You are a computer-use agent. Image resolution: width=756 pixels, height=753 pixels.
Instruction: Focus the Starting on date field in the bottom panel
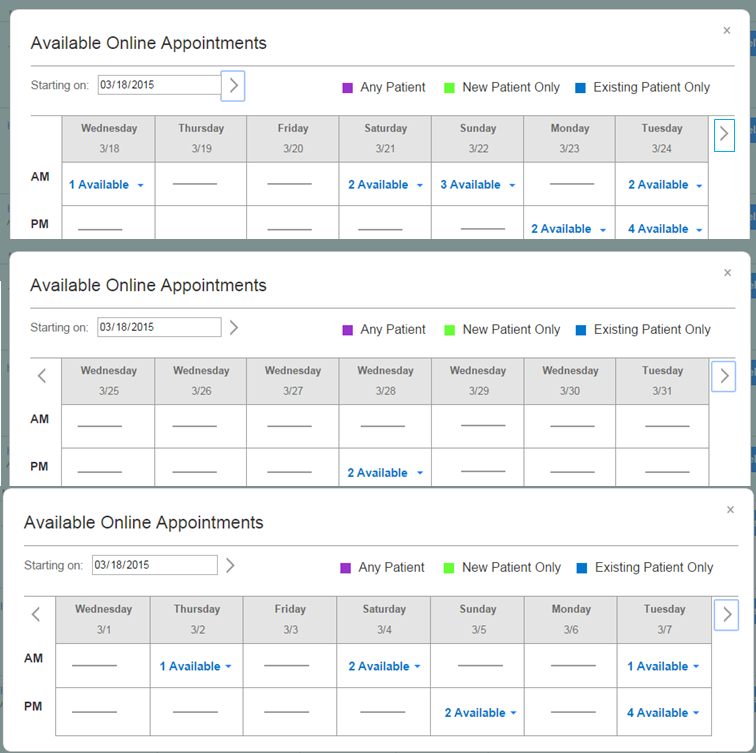point(154,565)
